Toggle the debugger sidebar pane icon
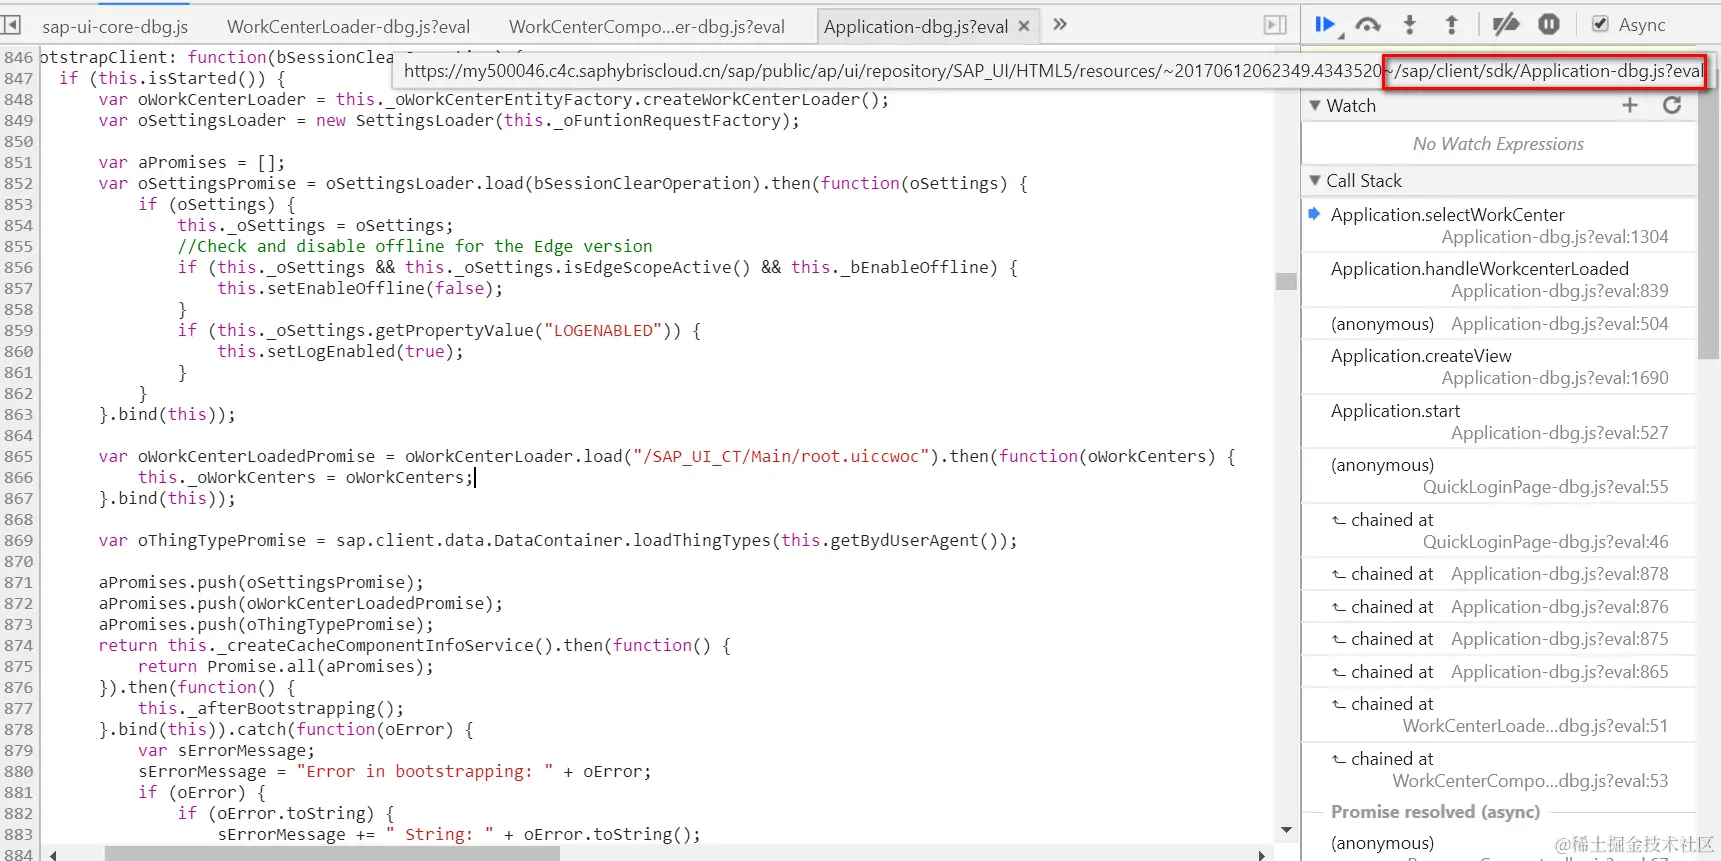Screen dimensions: 1721x861 click(x=1275, y=25)
